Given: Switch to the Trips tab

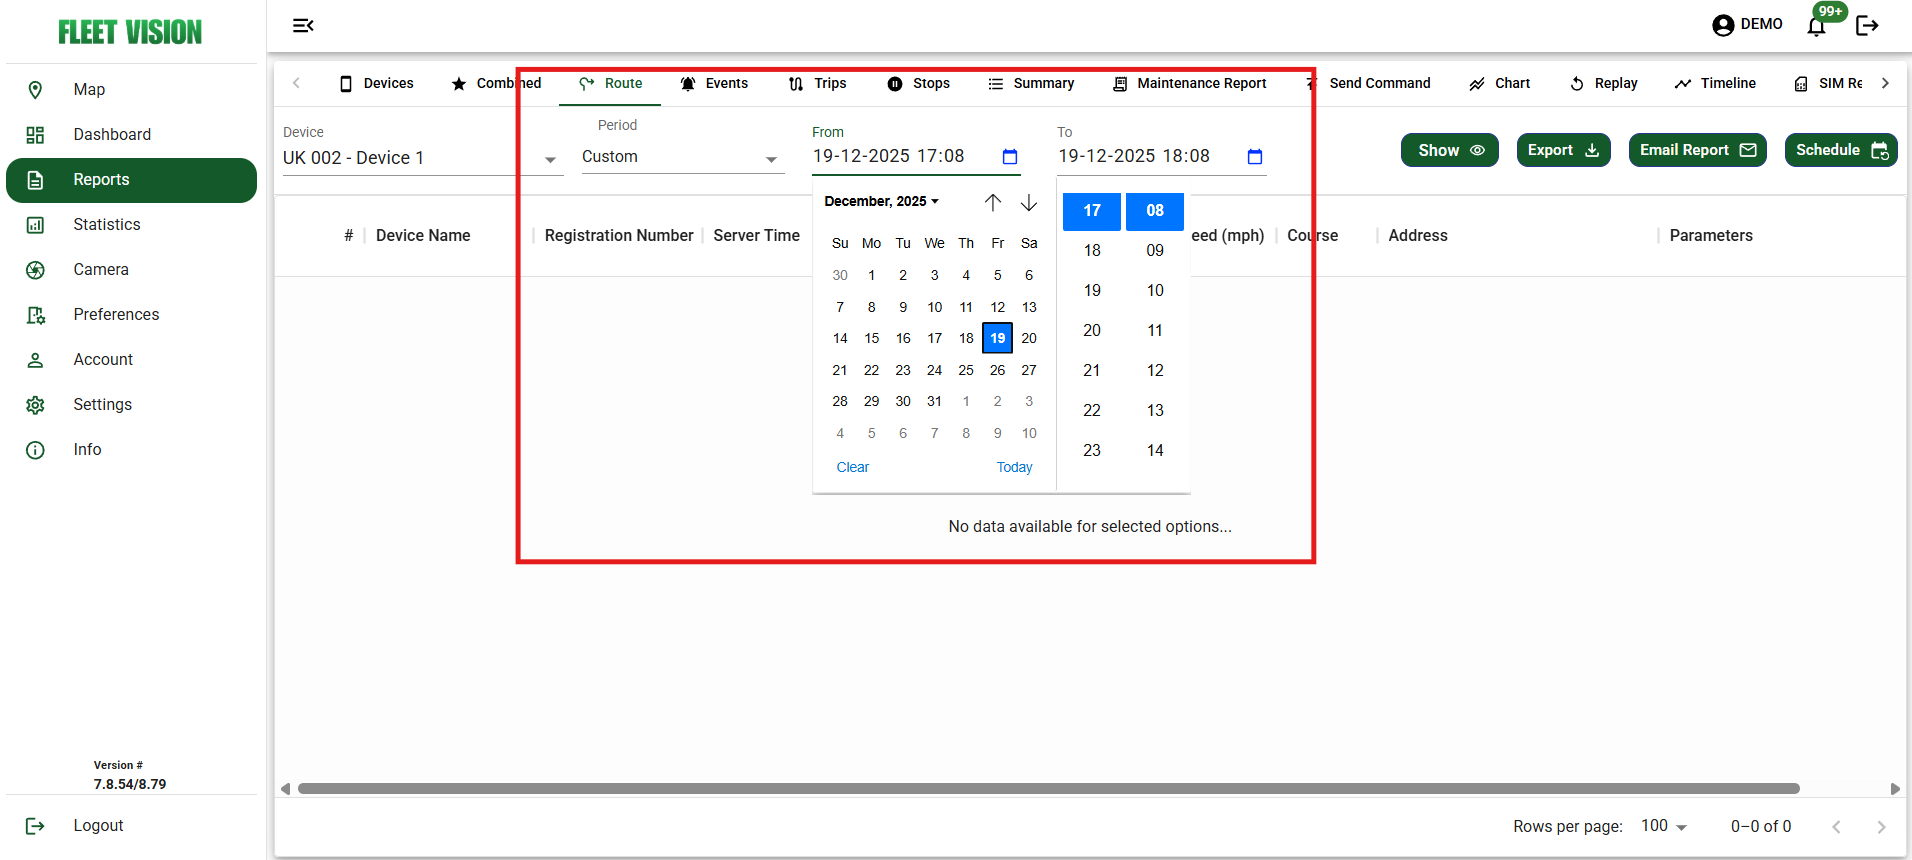Looking at the screenshot, I should tap(817, 84).
